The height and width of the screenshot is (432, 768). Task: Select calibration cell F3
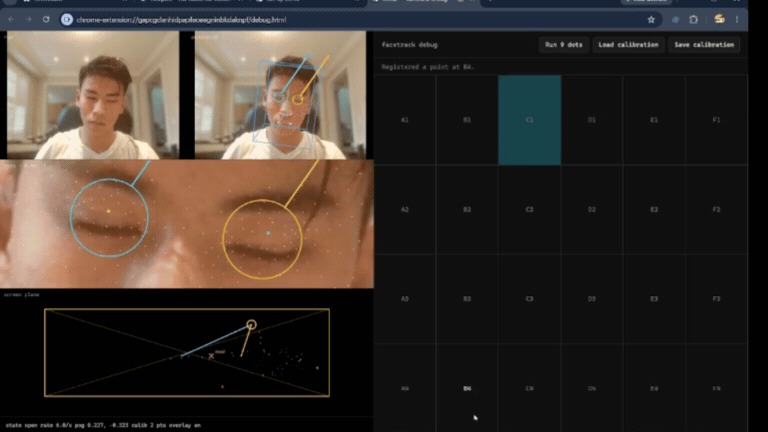716,299
